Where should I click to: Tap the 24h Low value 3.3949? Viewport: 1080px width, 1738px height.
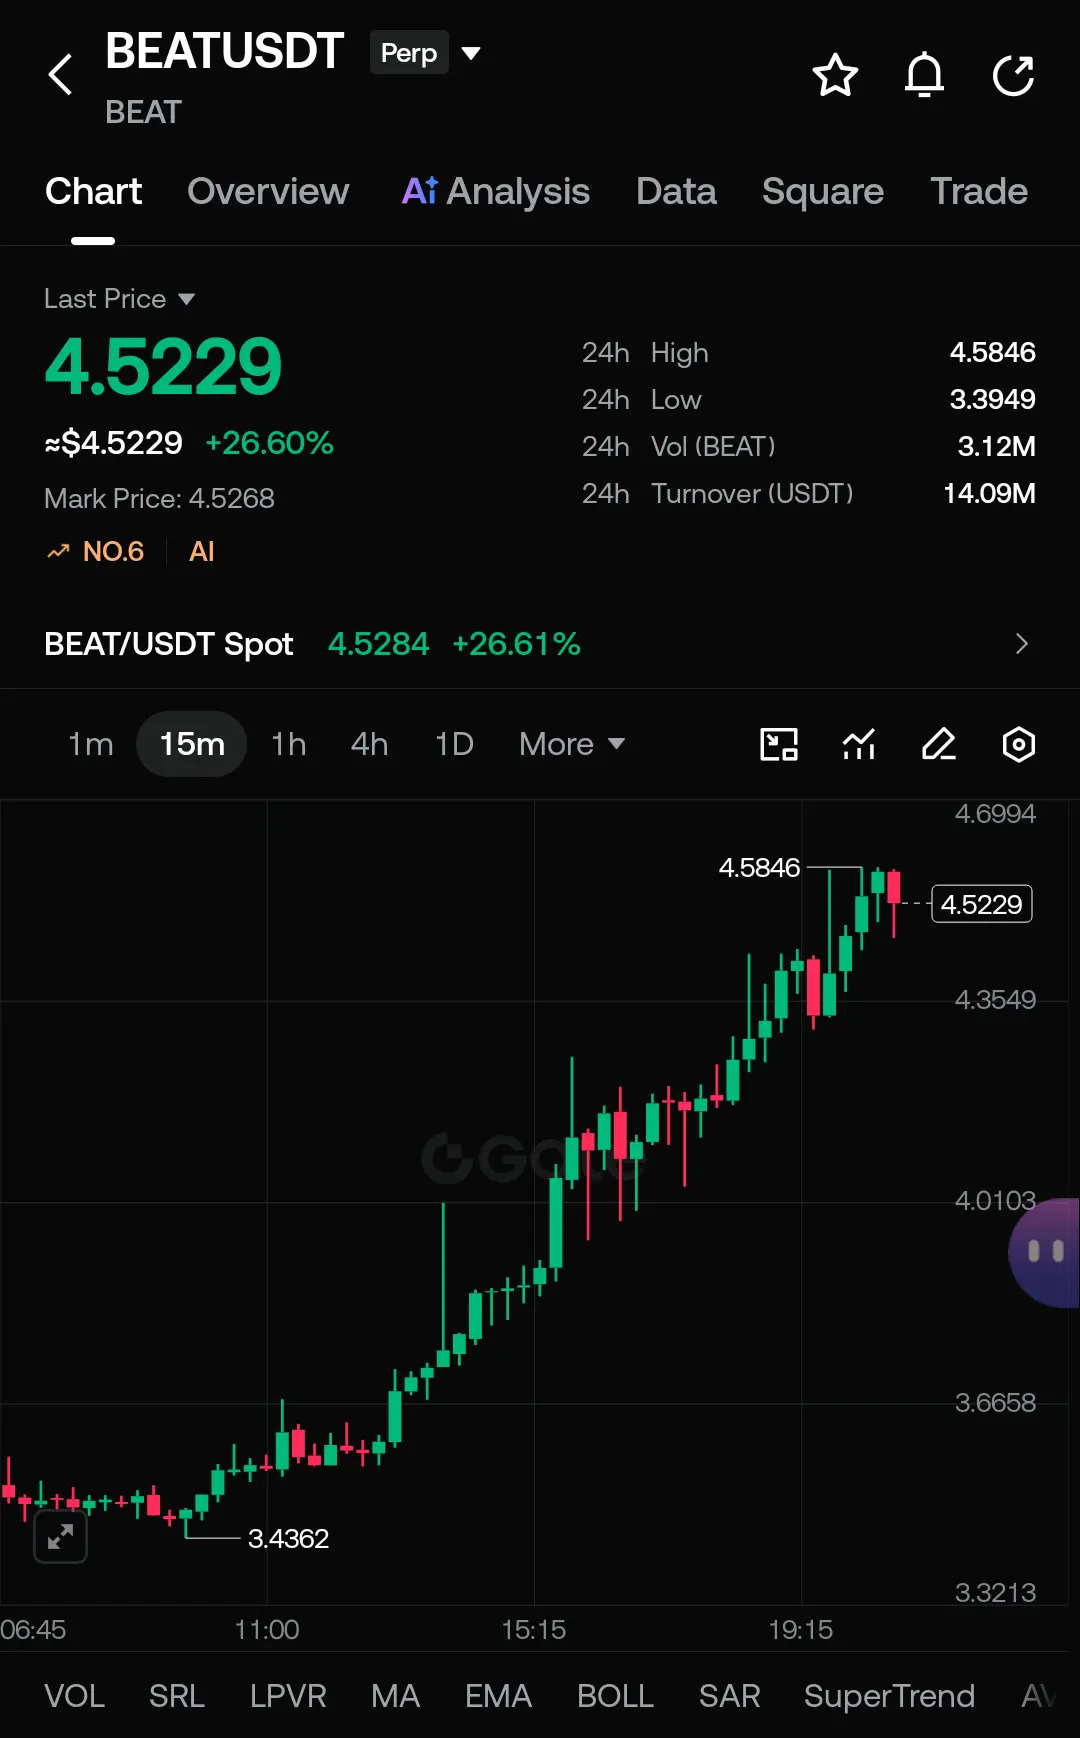point(992,399)
